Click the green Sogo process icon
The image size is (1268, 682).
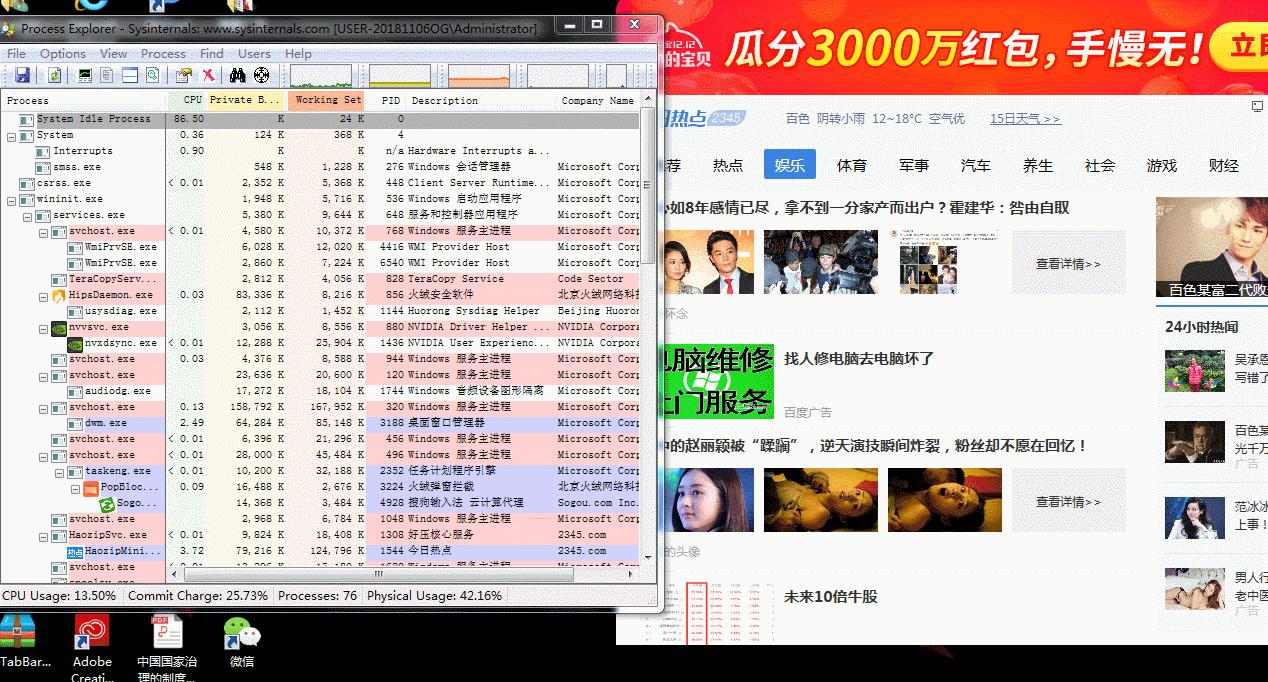(107, 503)
